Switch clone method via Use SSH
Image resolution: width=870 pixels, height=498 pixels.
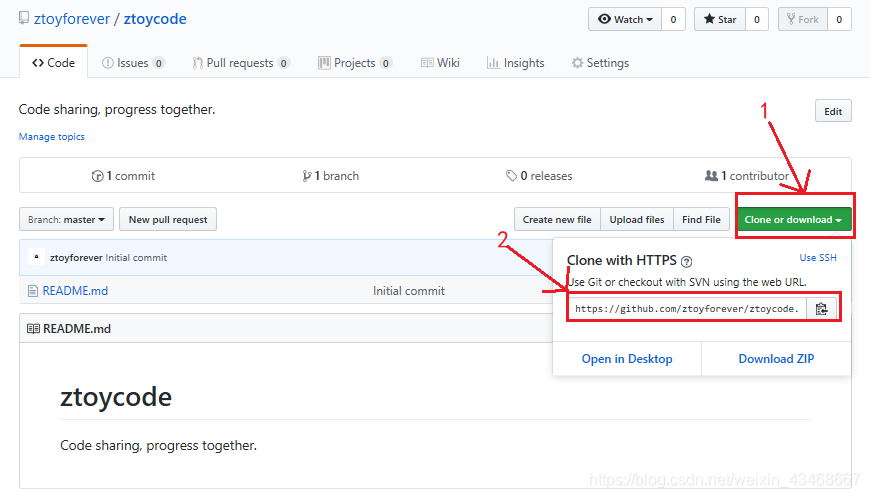click(x=818, y=257)
